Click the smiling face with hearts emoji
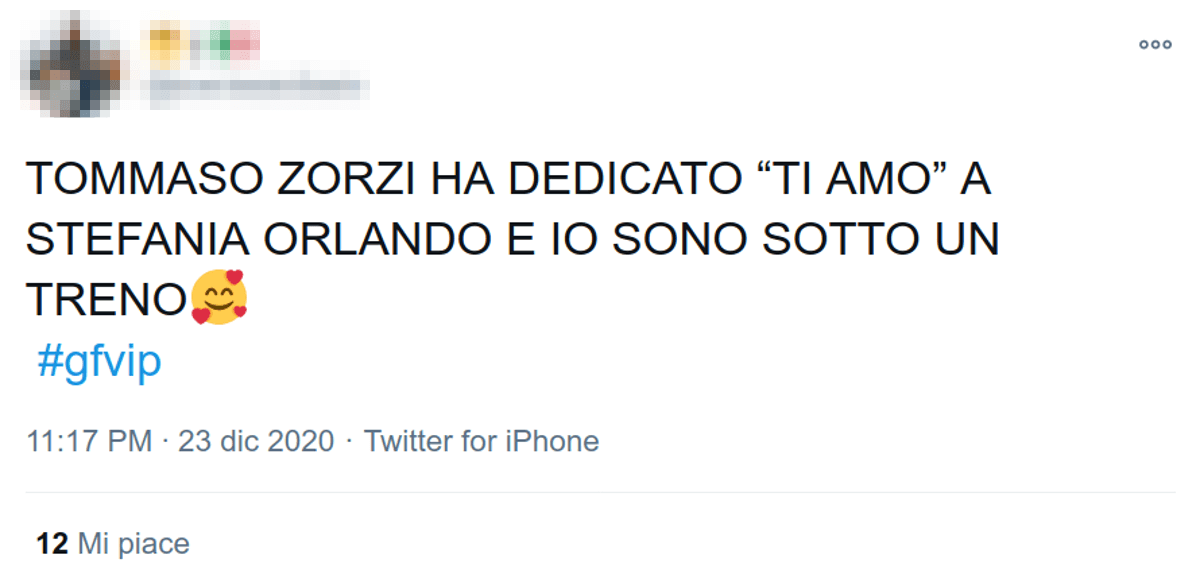Image resolution: width=1200 pixels, height=582 pixels. point(219,298)
